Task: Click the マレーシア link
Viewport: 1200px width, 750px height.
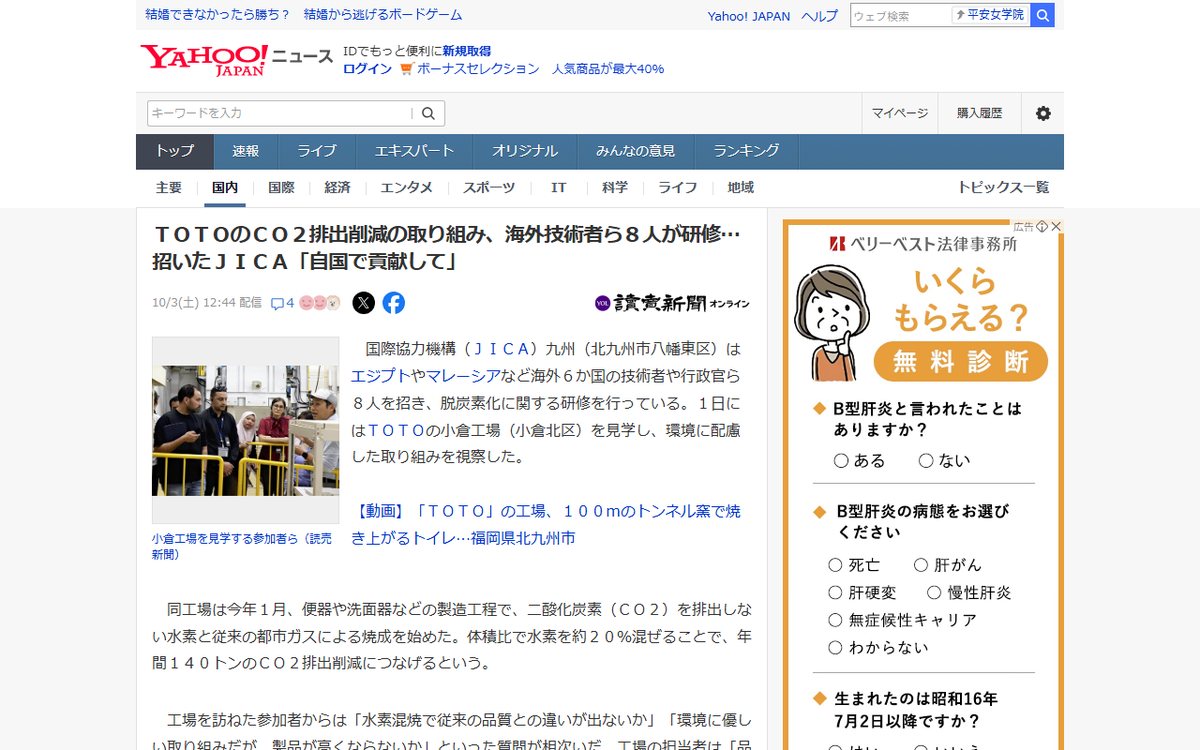Action: 463,376
